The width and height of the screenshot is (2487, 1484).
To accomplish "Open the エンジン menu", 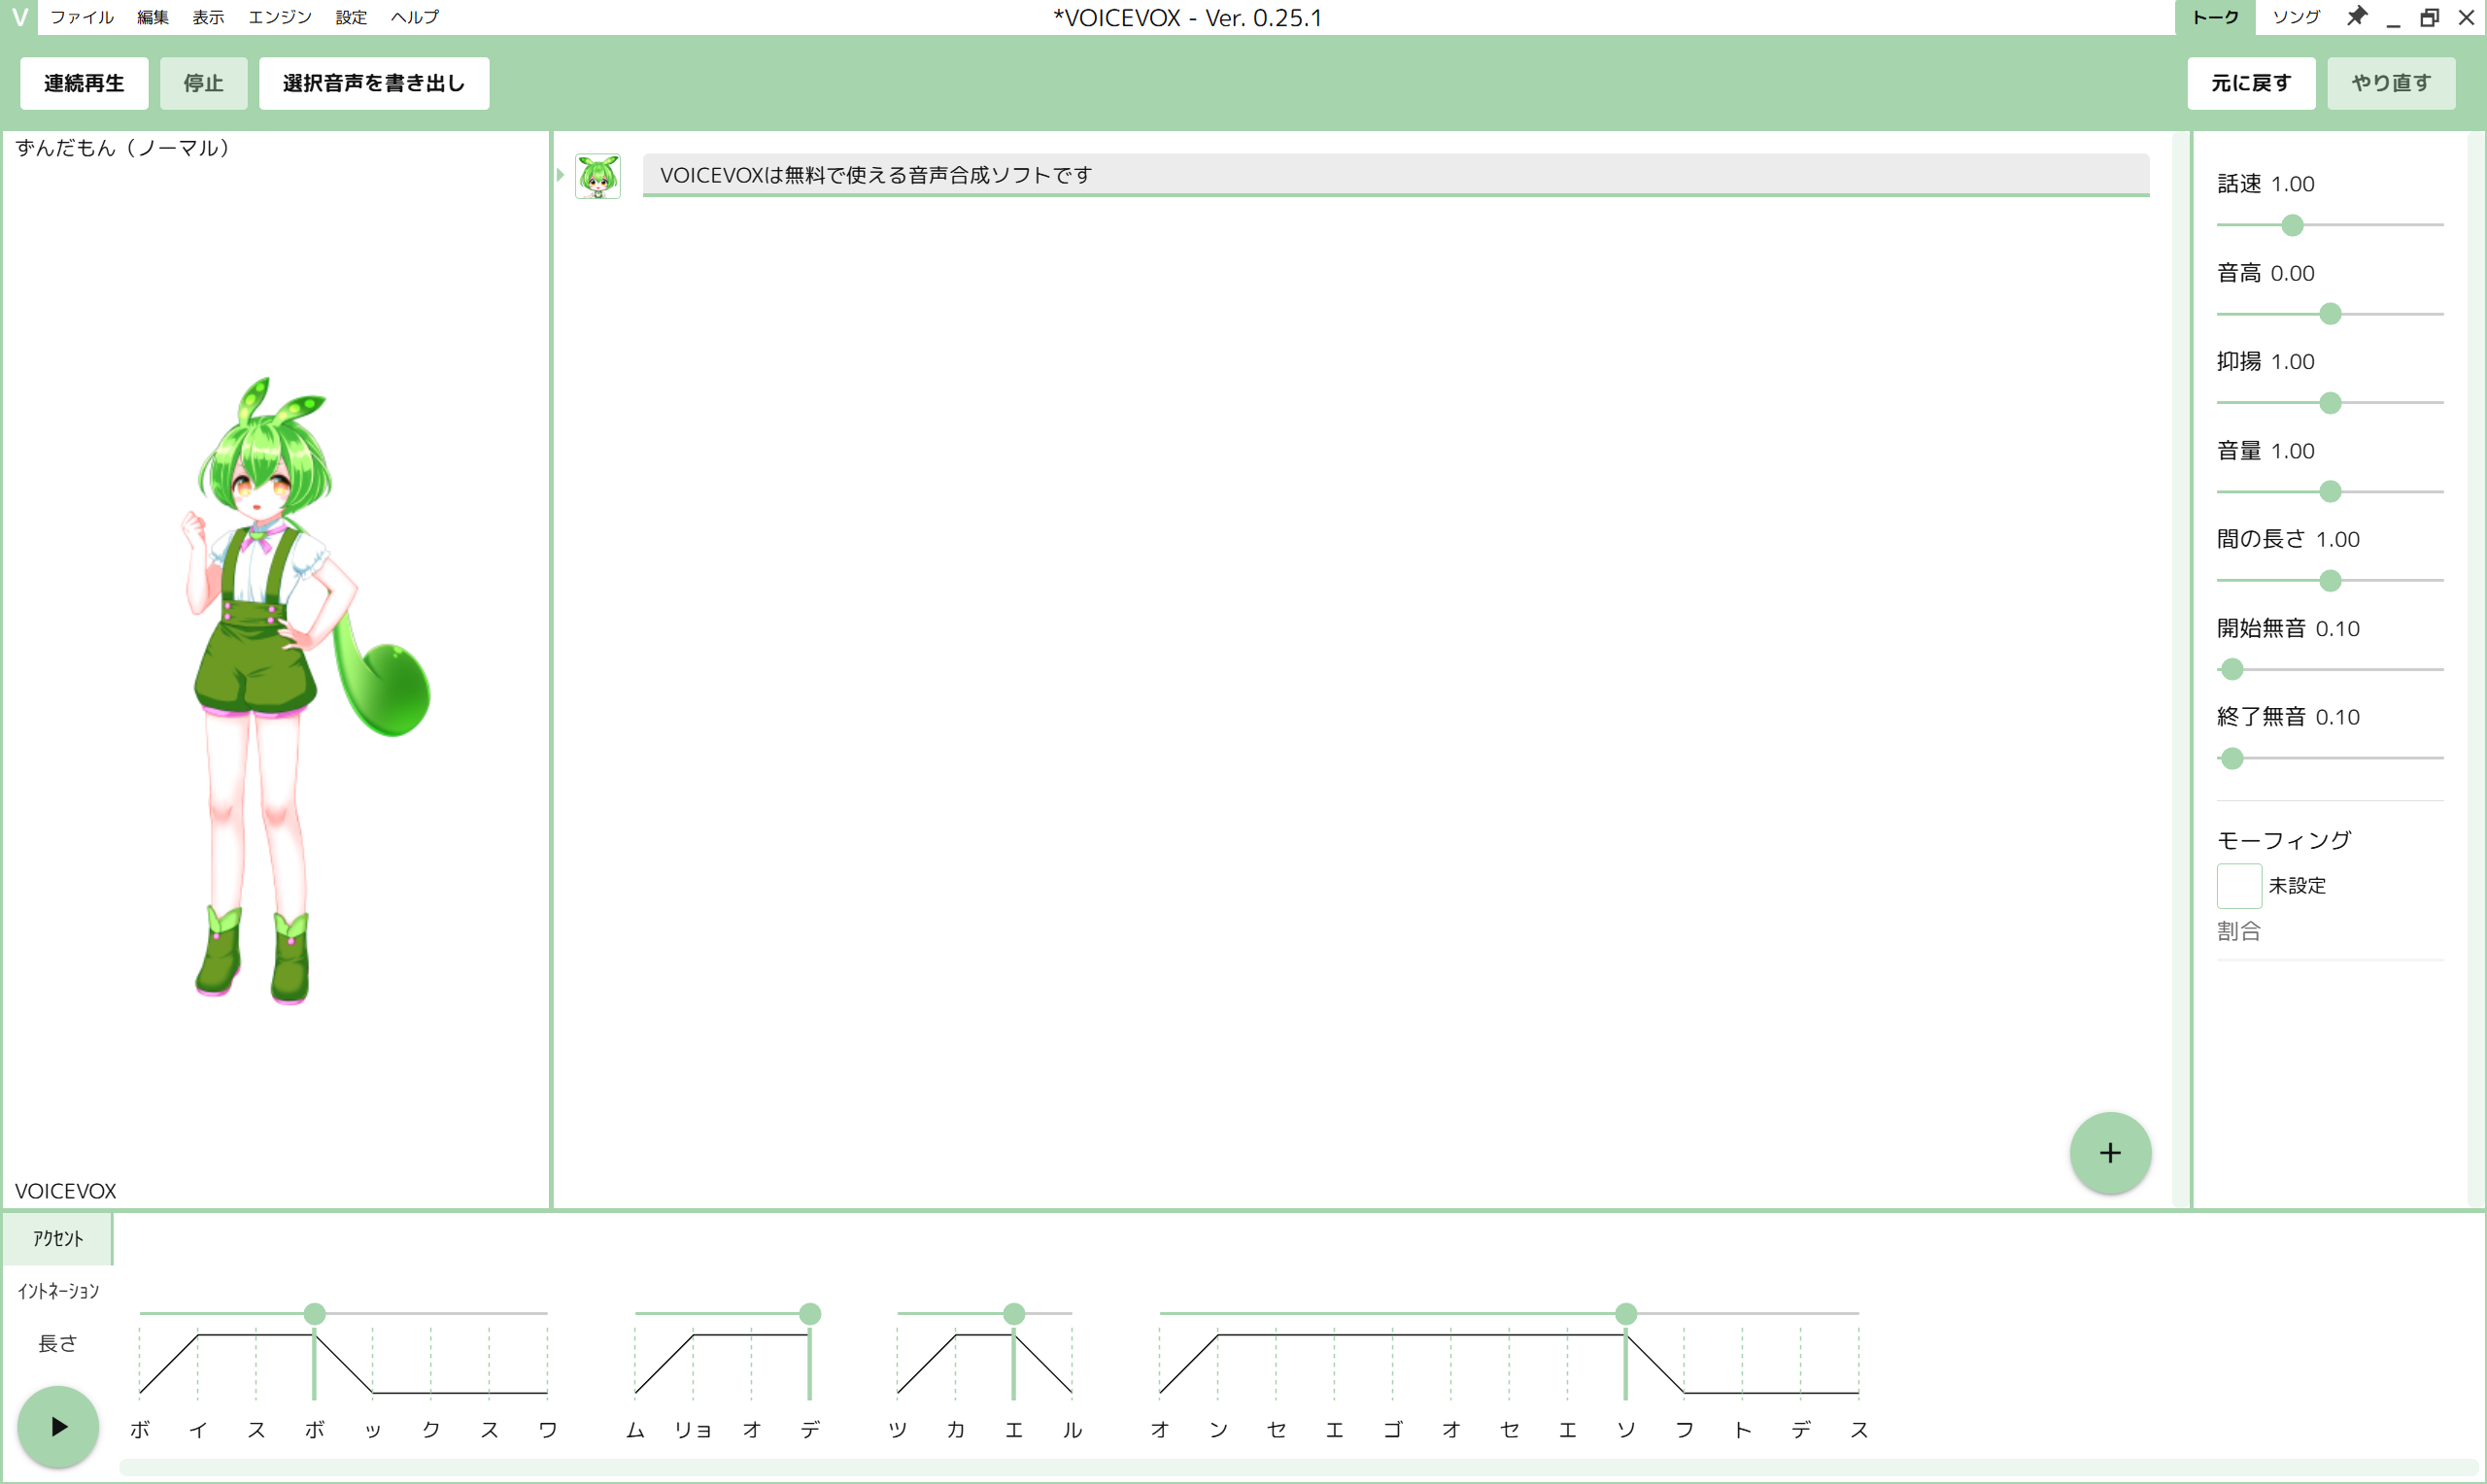I will (x=280, y=17).
